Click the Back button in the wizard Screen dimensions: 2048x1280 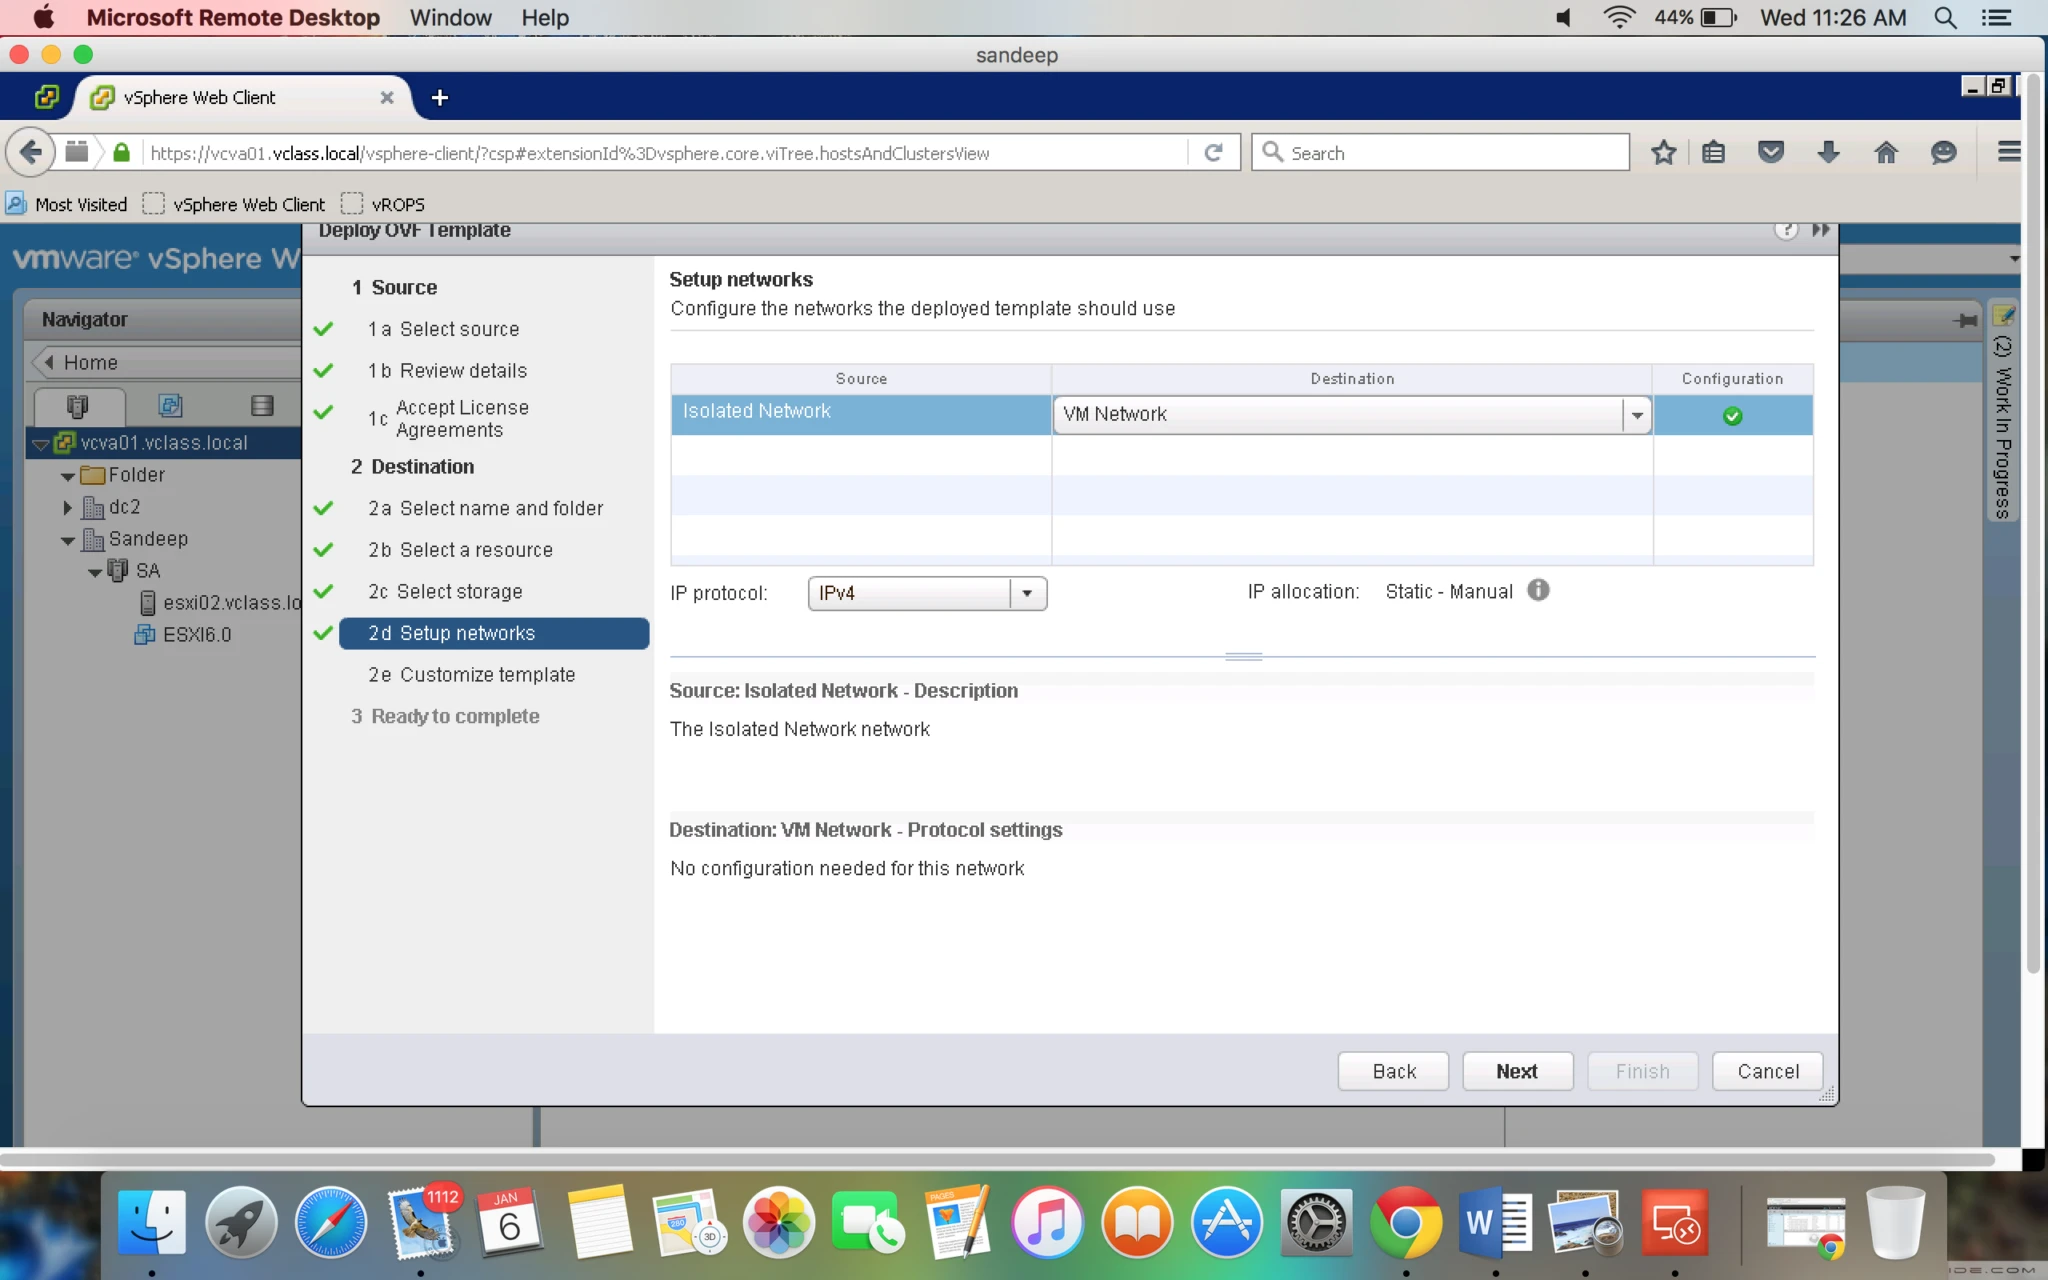1393,1071
